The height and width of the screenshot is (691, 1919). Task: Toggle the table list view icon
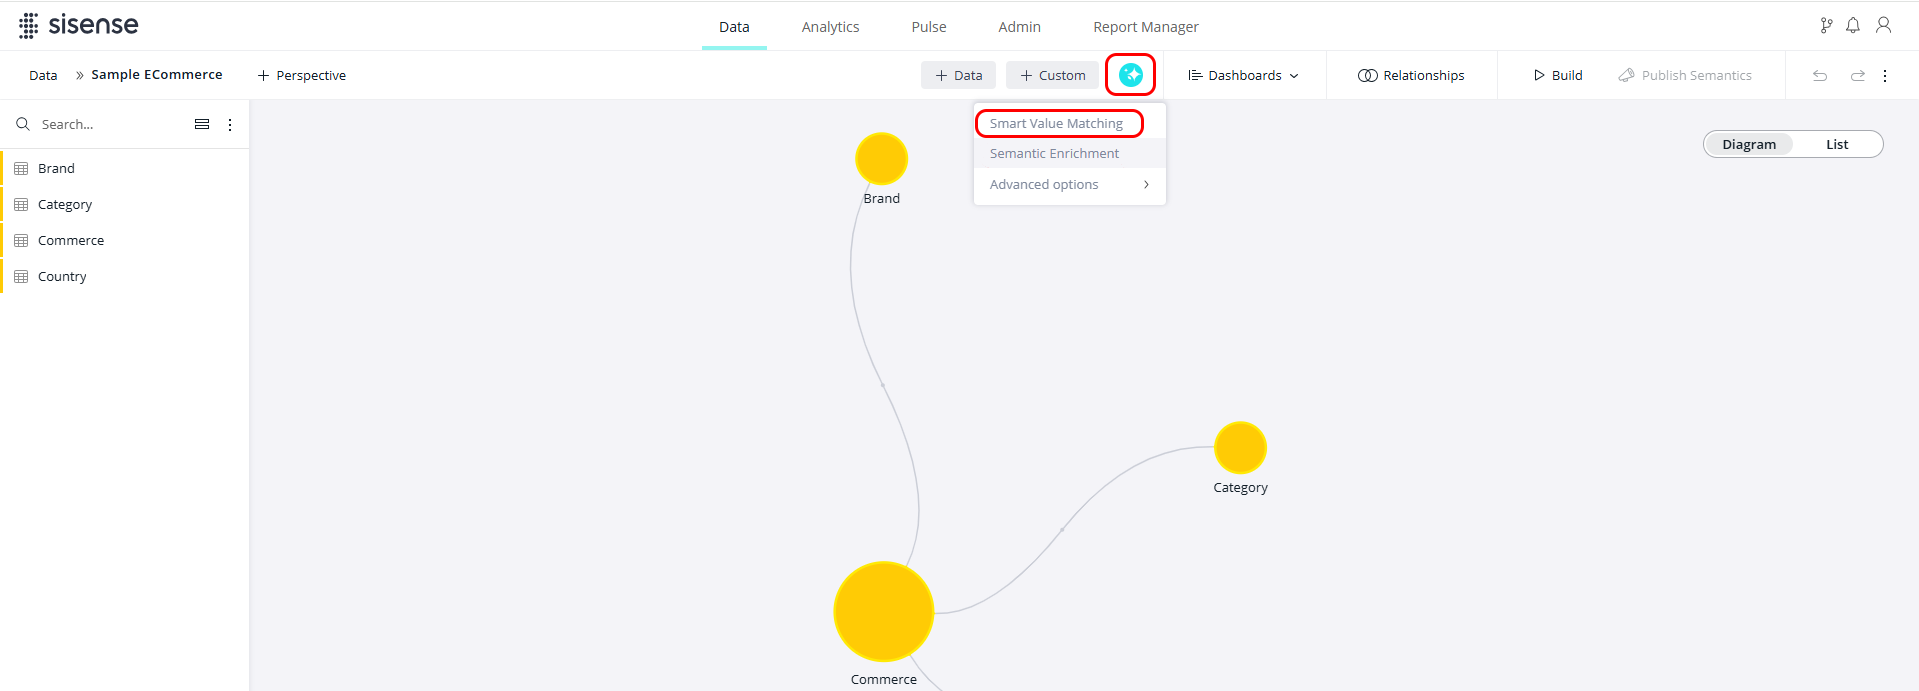click(x=202, y=124)
